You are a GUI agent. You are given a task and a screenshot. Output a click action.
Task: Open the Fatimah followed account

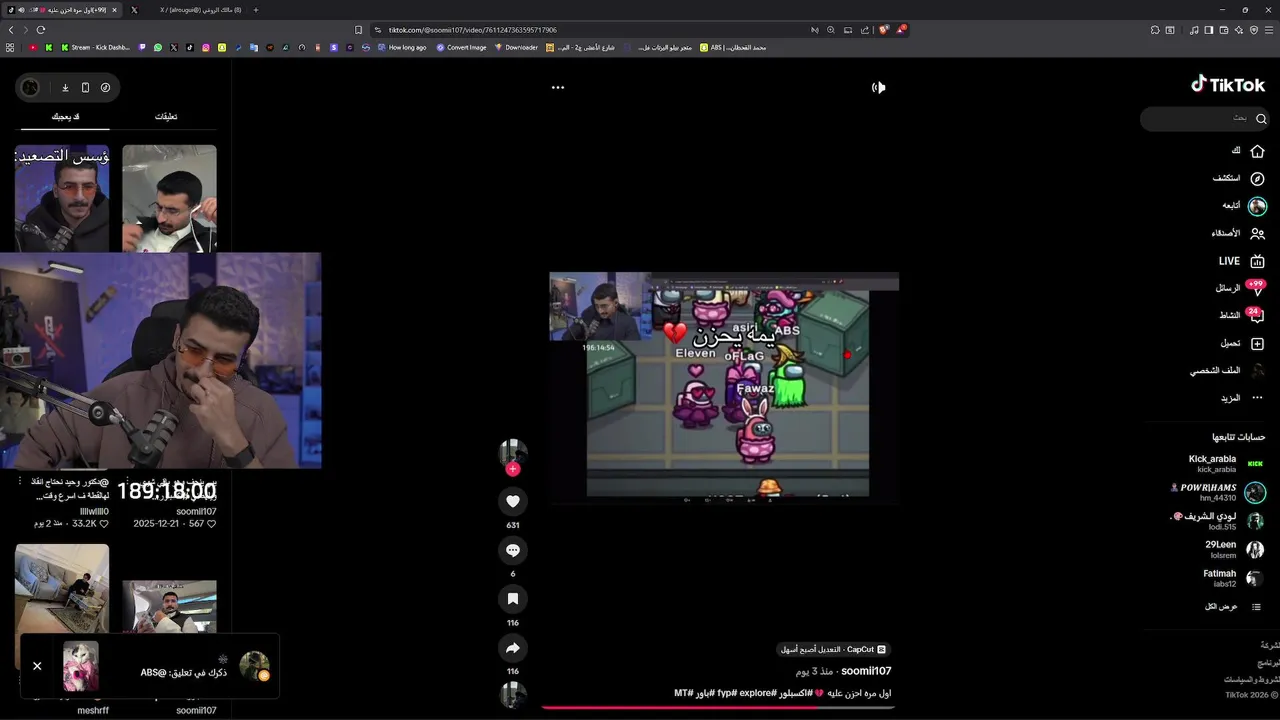(1233, 578)
